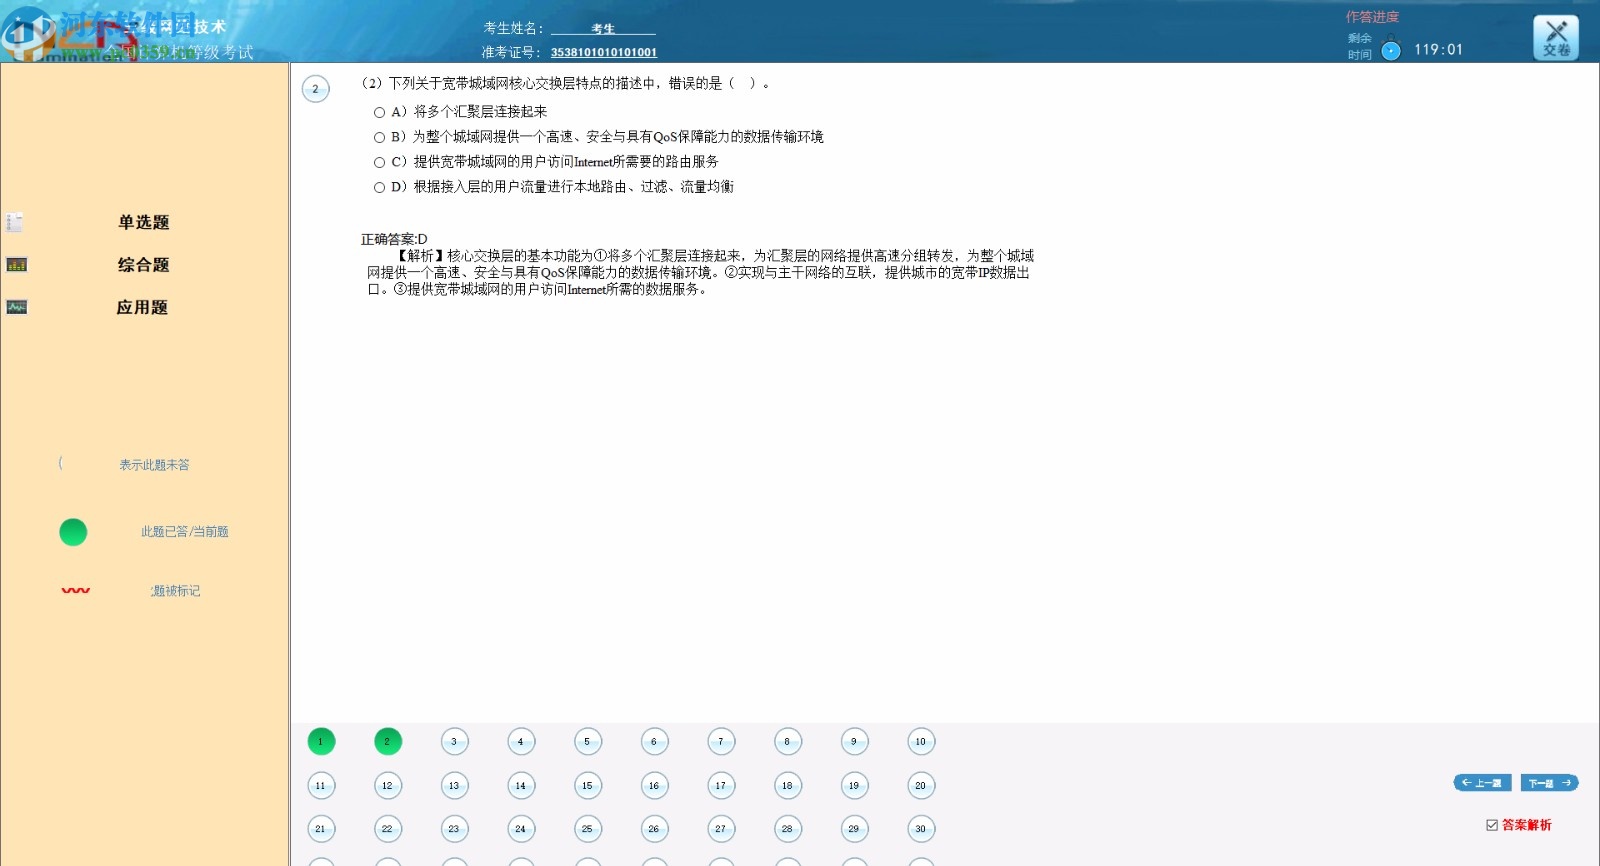
Task: Jump to question 9 circle
Action: [854, 741]
